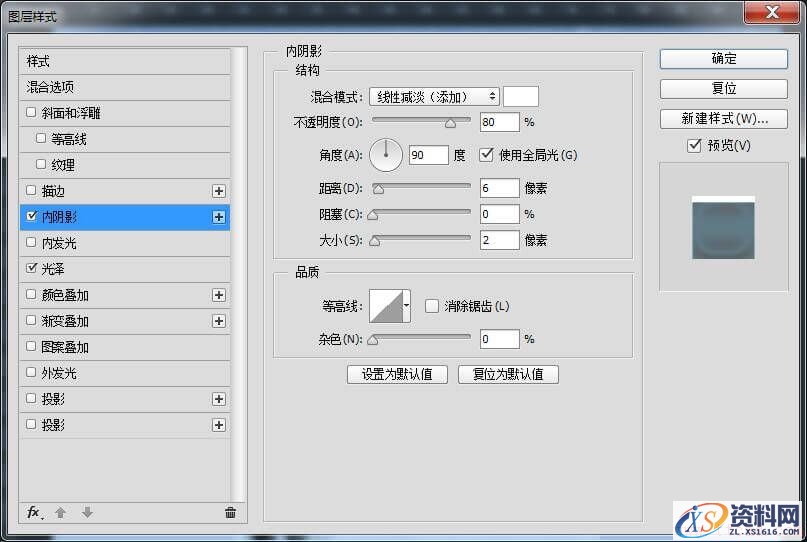Enable the 斜面和浮雕 checkbox
This screenshot has width=807, height=542.
[x=31, y=112]
